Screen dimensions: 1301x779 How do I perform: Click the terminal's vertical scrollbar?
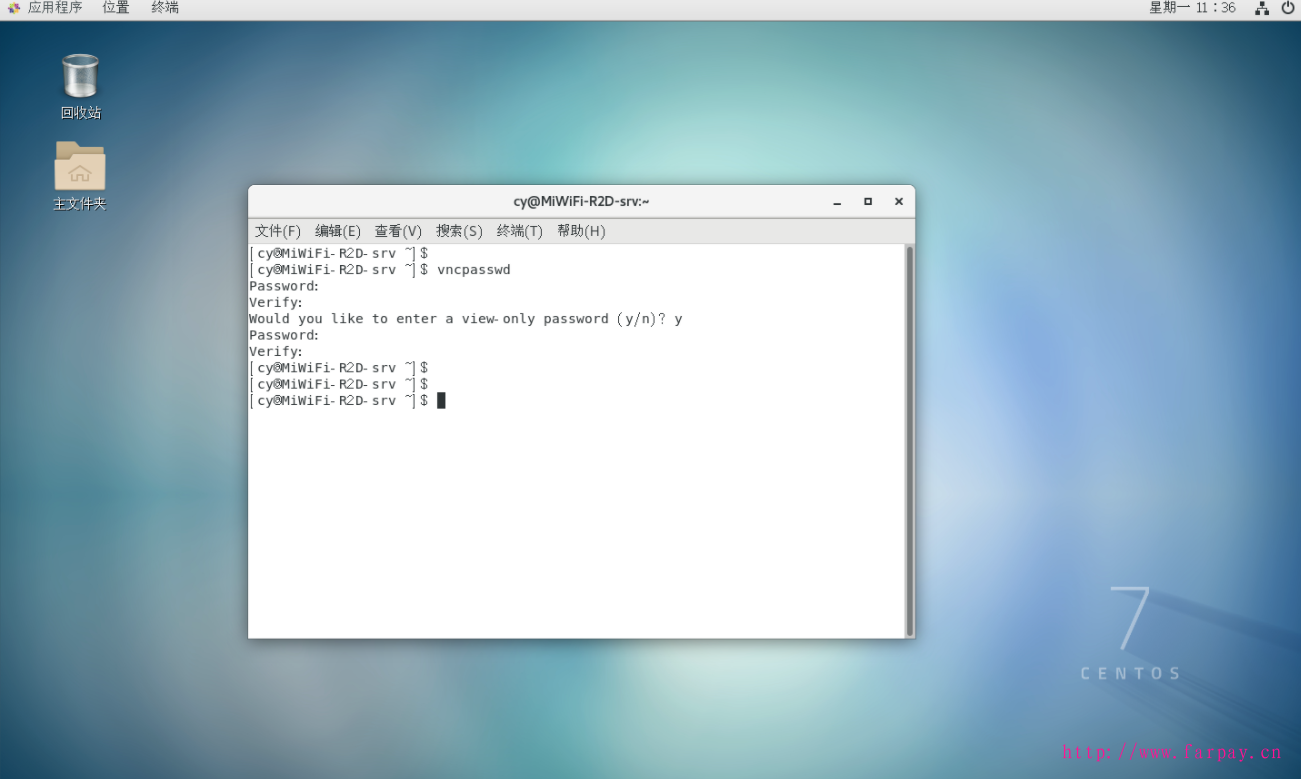coord(909,440)
